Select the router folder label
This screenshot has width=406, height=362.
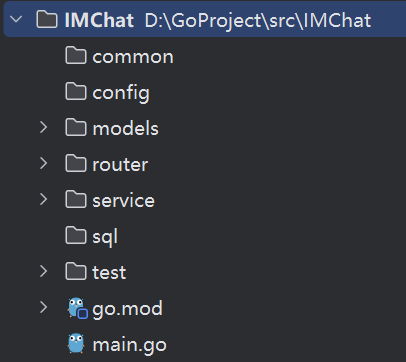tap(120, 165)
